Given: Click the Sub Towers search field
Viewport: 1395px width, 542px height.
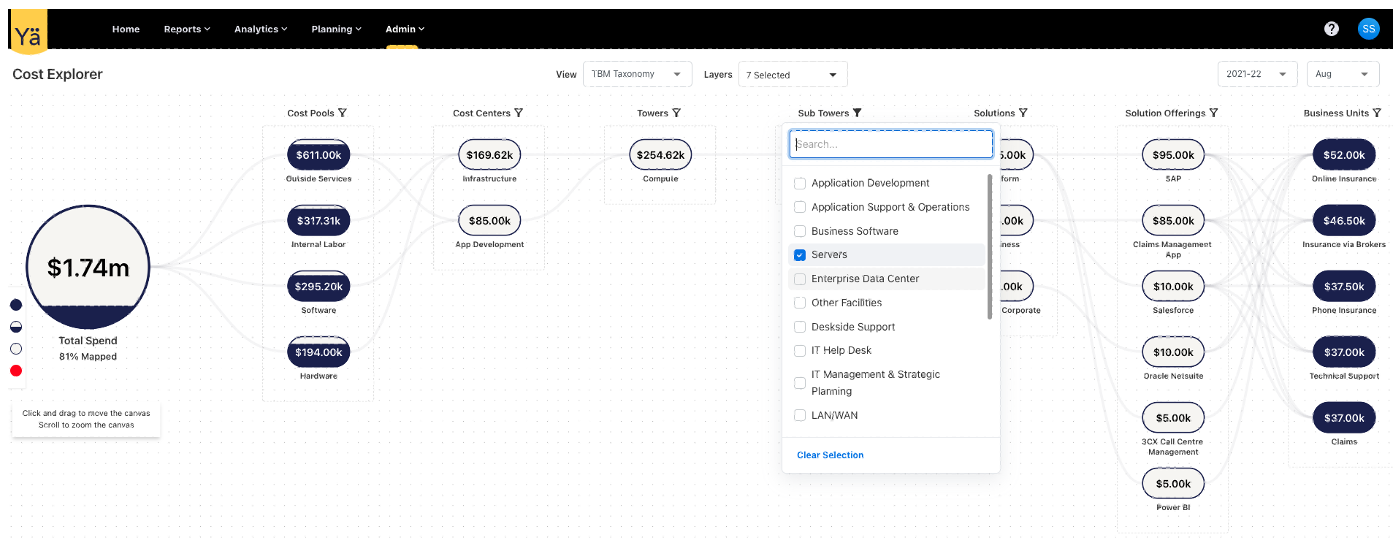Looking at the screenshot, I should point(891,144).
